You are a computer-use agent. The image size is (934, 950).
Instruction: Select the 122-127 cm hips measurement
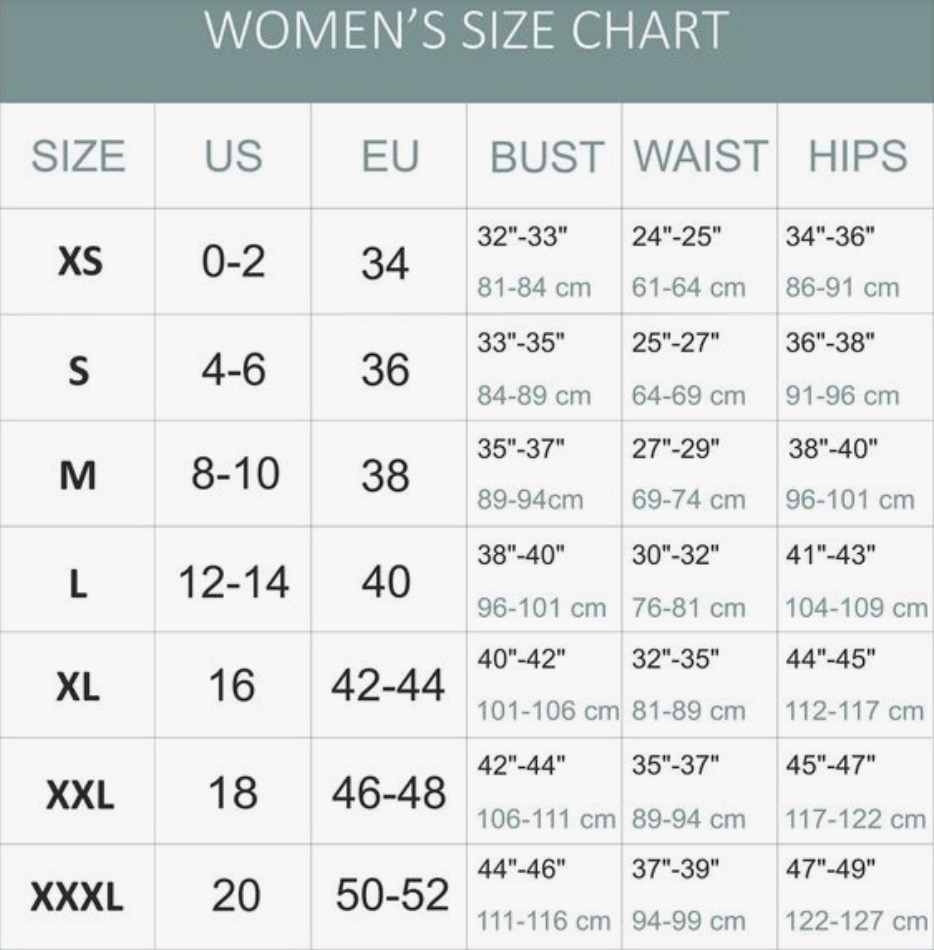tap(856, 922)
